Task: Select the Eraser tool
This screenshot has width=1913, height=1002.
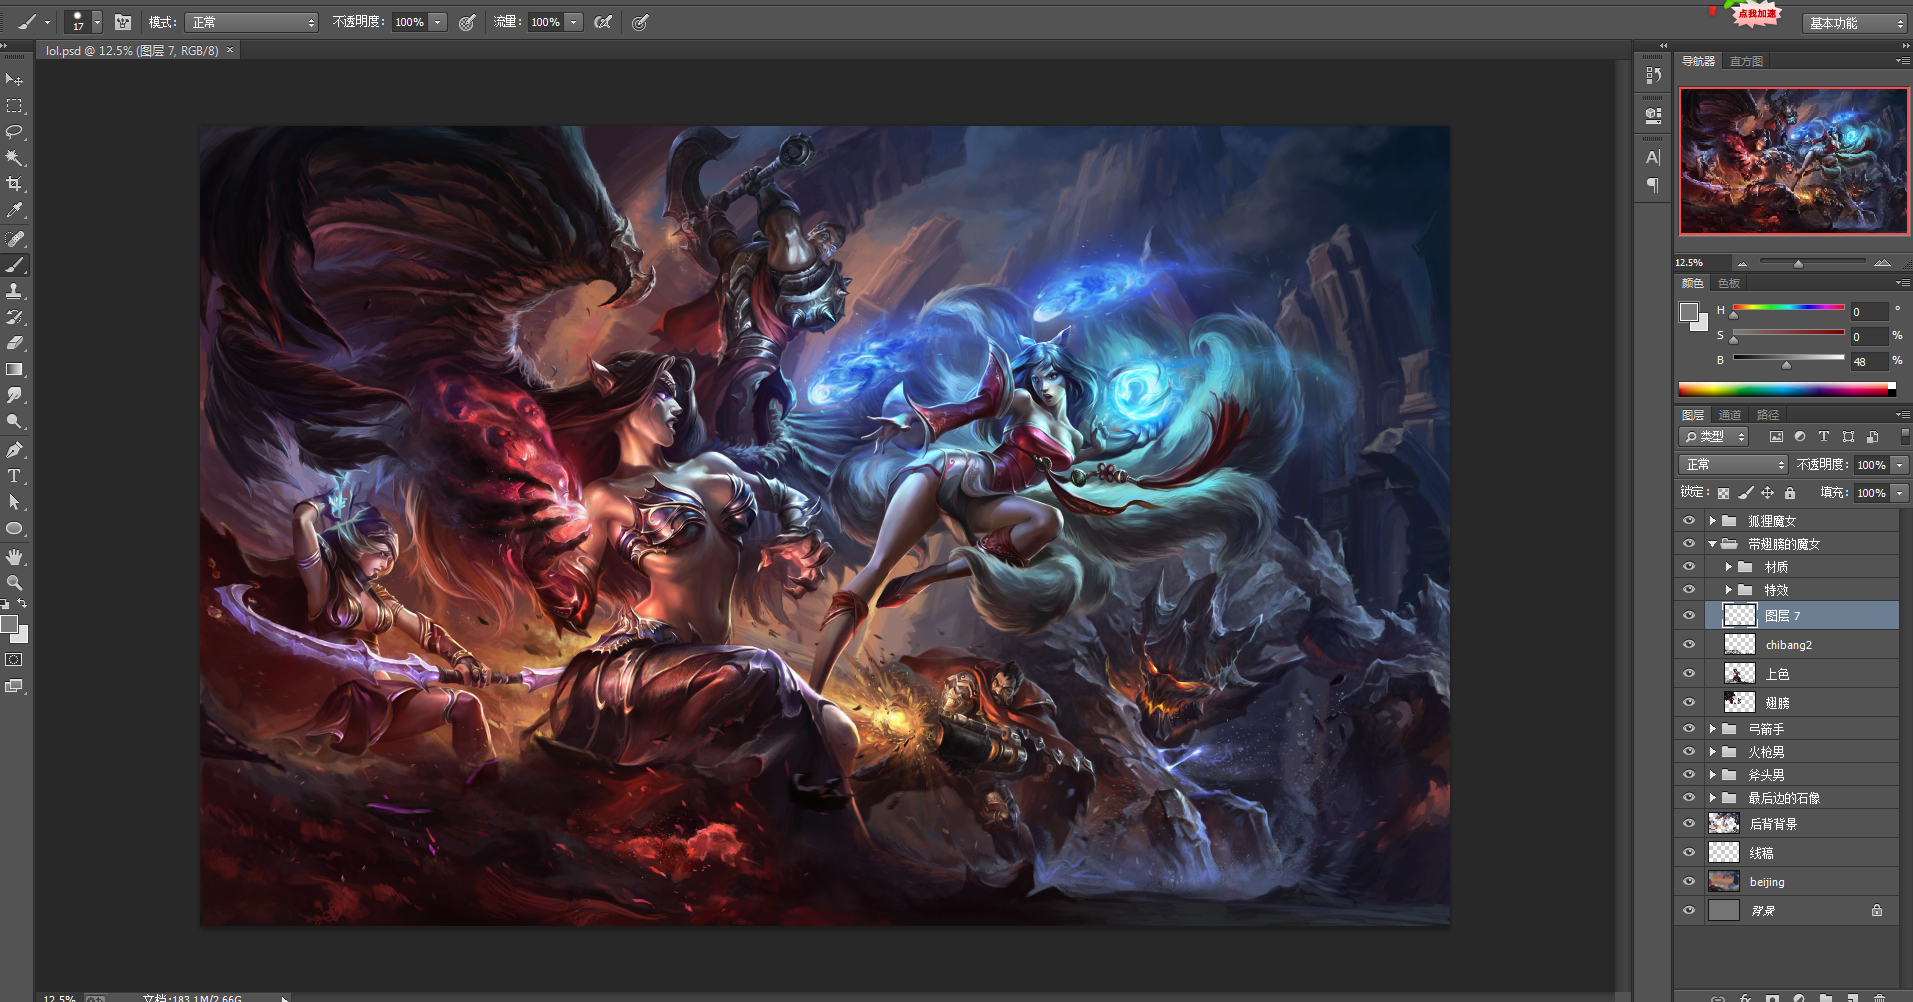Action: (14, 343)
